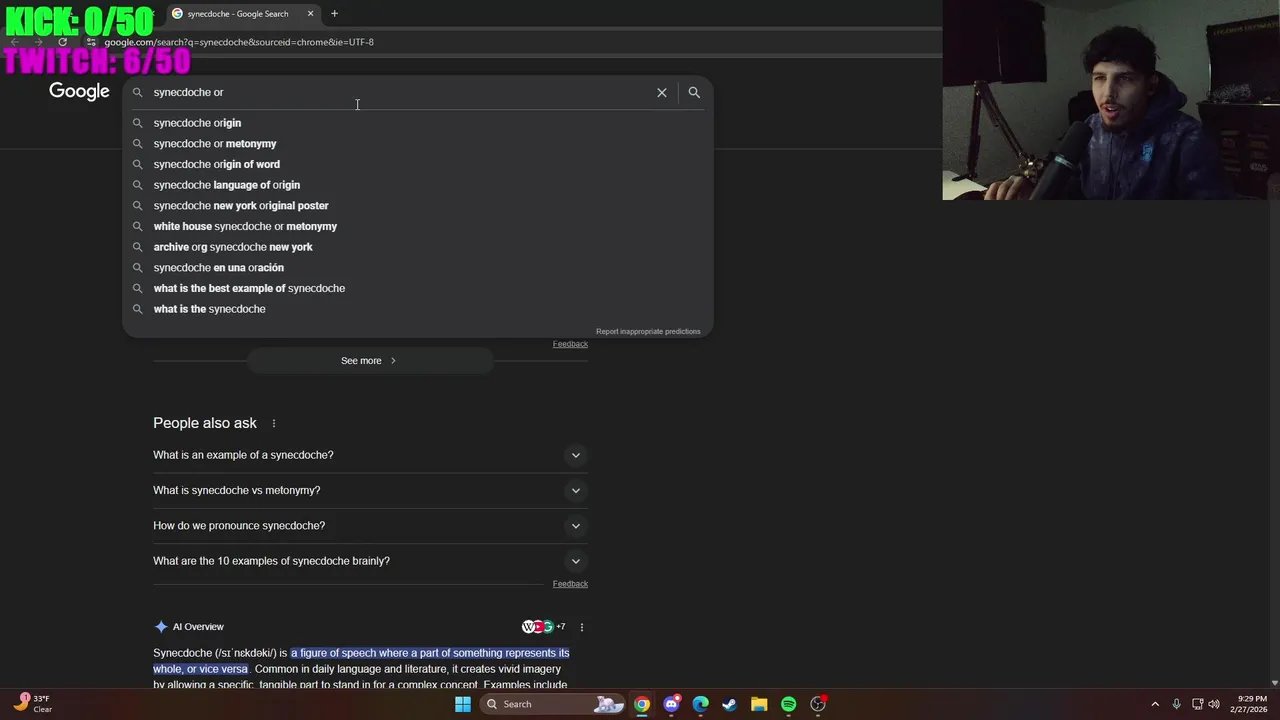Screen dimensions: 1280x720
Task: Close the synecdoche Google Search tab
Action: pyautogui.click(x=310, y=14)
